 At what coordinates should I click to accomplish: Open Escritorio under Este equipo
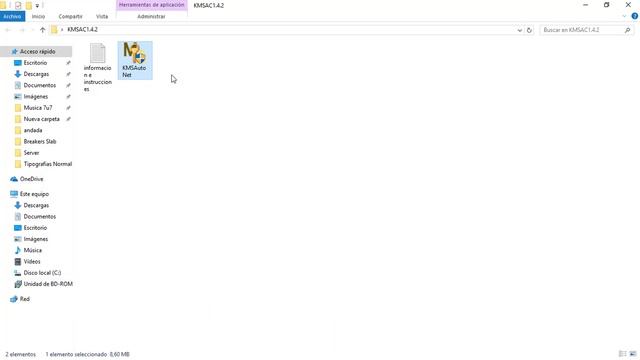click(x=35, y=228)
